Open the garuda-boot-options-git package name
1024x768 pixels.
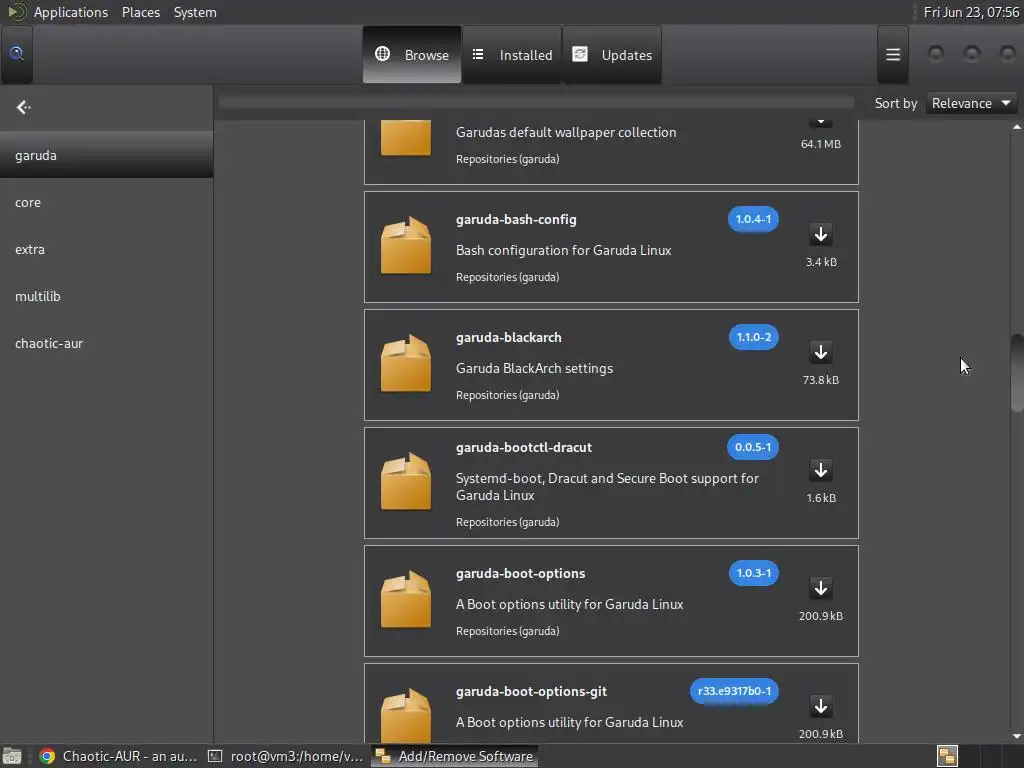coord(531,692)
